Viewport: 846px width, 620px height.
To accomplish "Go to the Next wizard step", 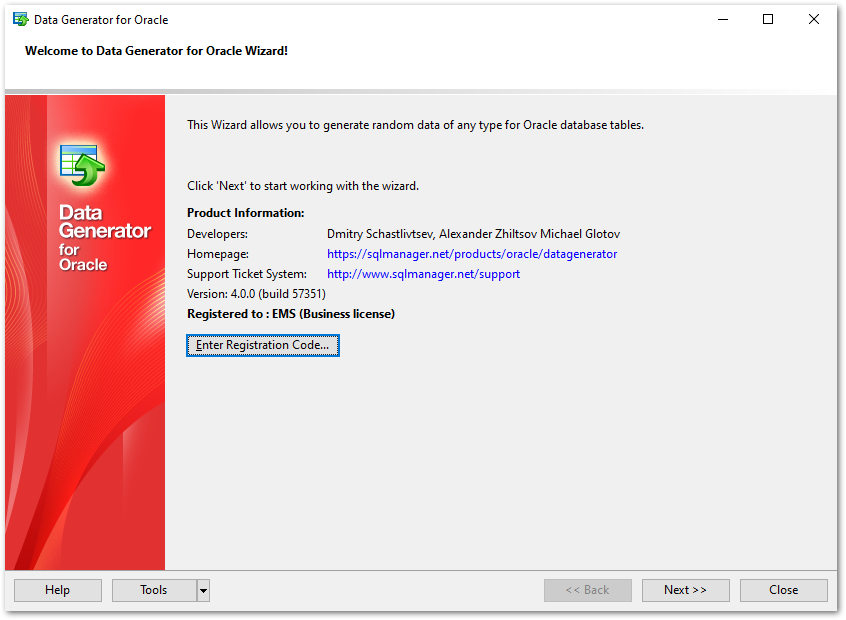I will coord(685,590).
